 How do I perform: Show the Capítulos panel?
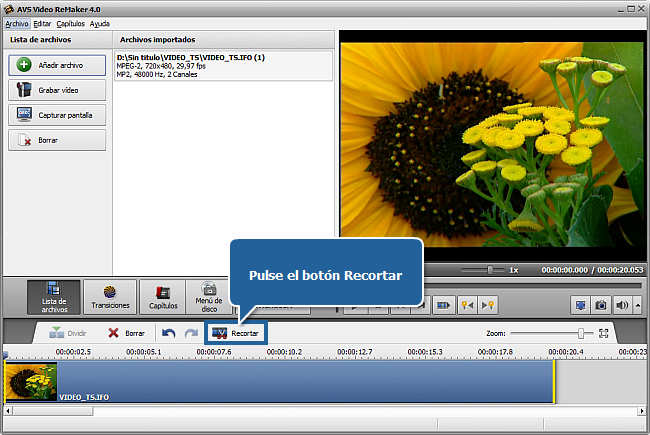pyautogui.click(x=163, y=298)
